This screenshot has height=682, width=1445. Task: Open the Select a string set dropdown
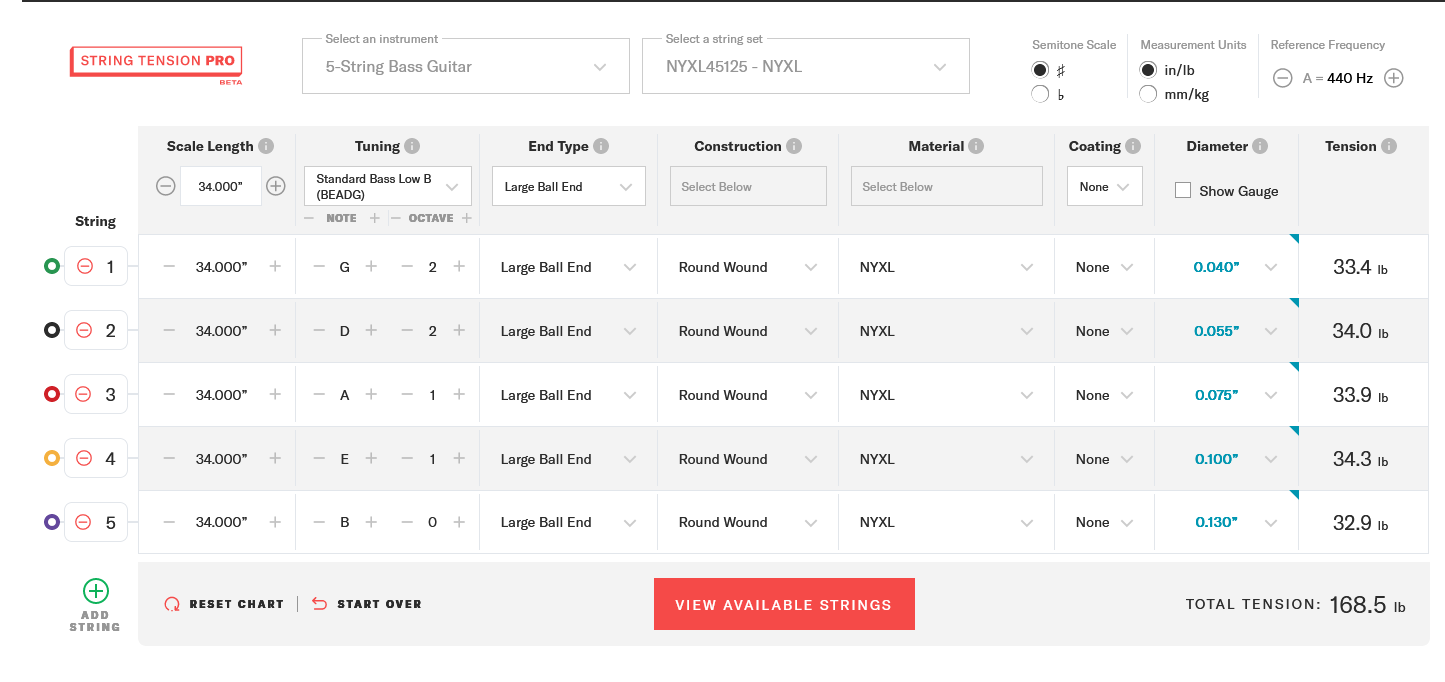tap(806, 66)
